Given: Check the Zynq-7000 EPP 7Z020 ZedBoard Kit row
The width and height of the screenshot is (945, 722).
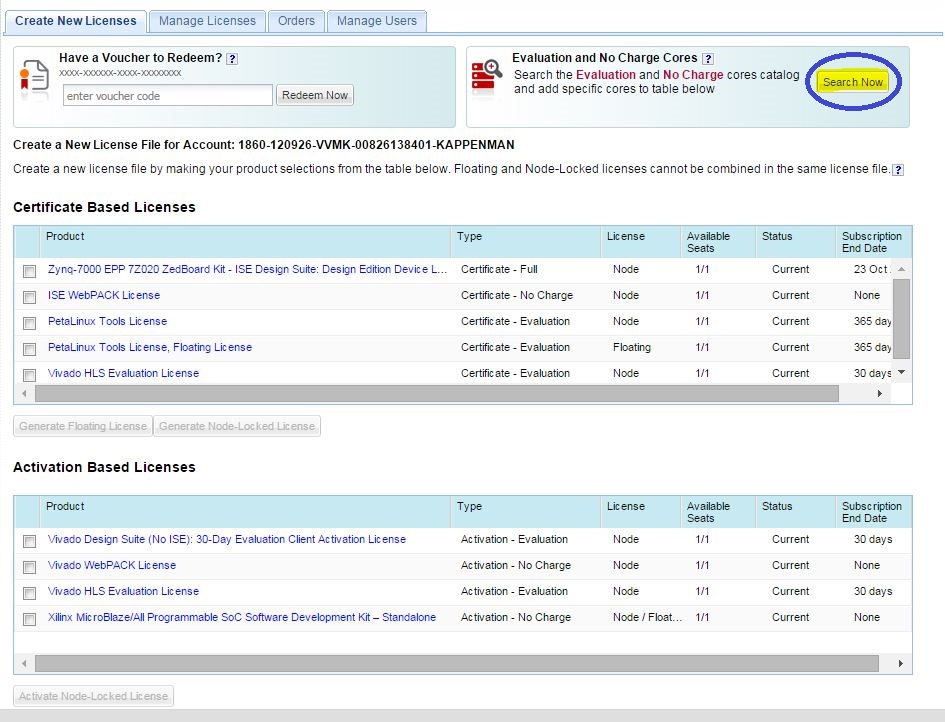Looking at the screenshot, I should pyautogui.click(x=29, y=272).
